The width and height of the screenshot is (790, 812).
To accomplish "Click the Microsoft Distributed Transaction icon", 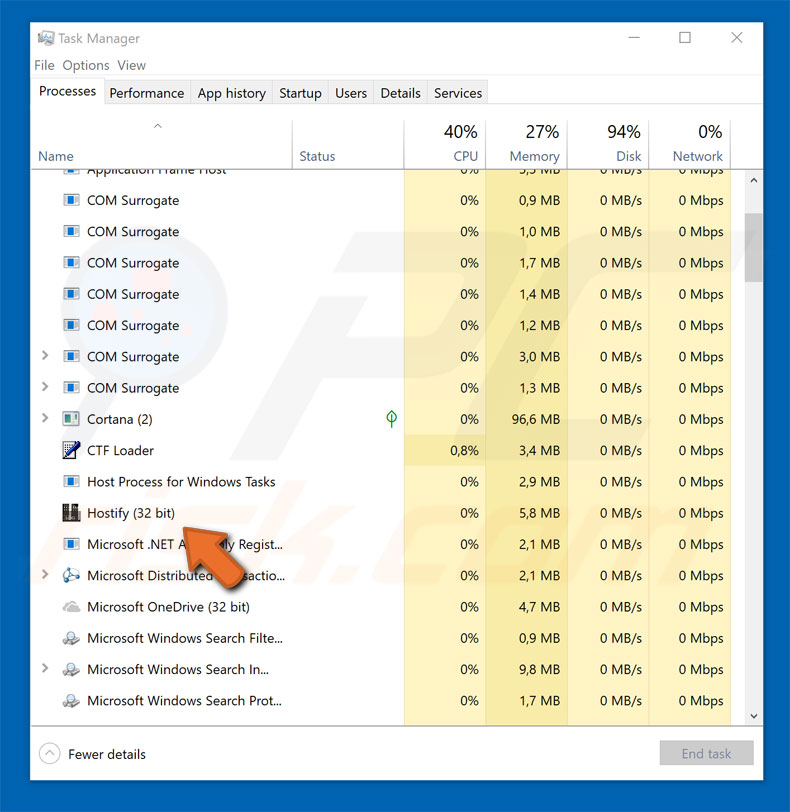I will click(x=71, y=575).
